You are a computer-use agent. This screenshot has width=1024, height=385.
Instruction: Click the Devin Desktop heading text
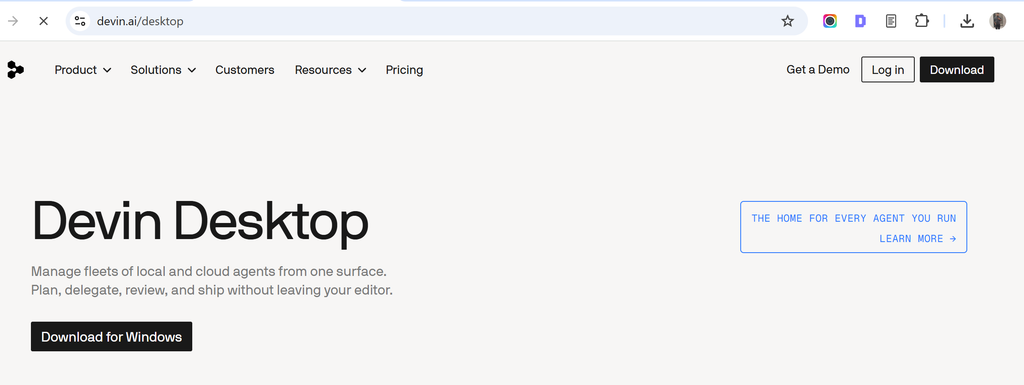coord(200,222)
